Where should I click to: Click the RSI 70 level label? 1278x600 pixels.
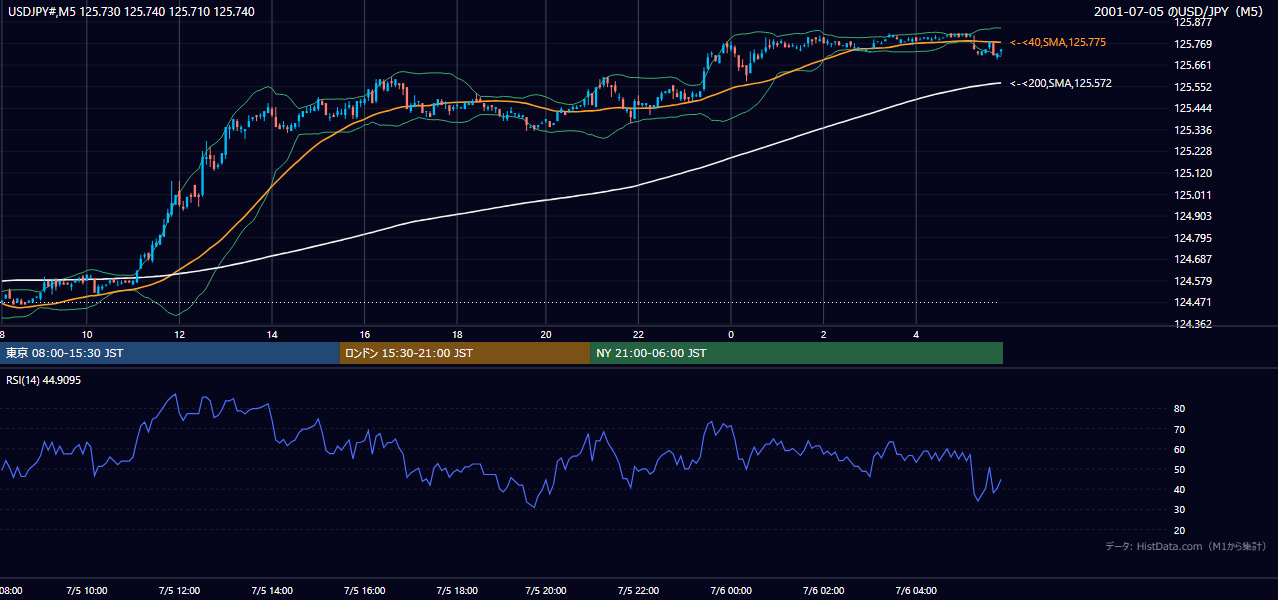1179,430
